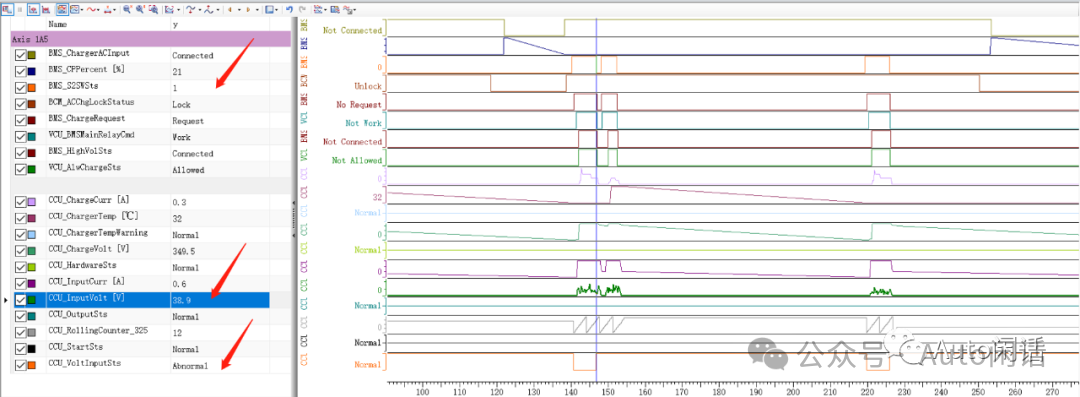
Task: Click the red measurement cursor icon
Action: (46, 10)
